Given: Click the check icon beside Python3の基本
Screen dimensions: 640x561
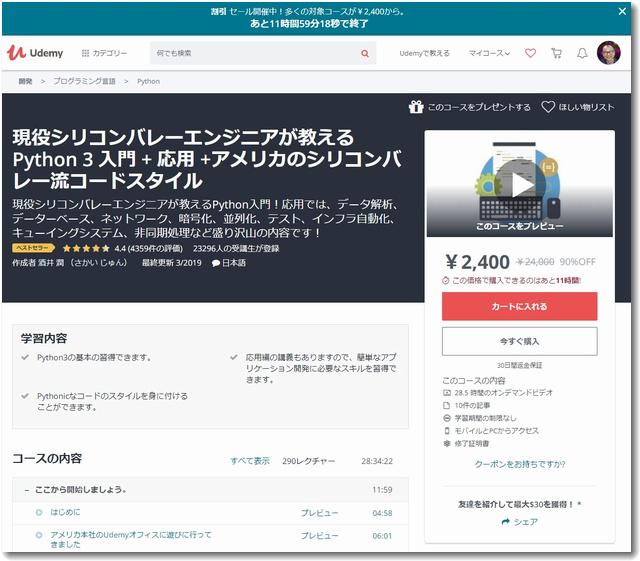Looking at the screenshot, I should (x=25, y=357).
